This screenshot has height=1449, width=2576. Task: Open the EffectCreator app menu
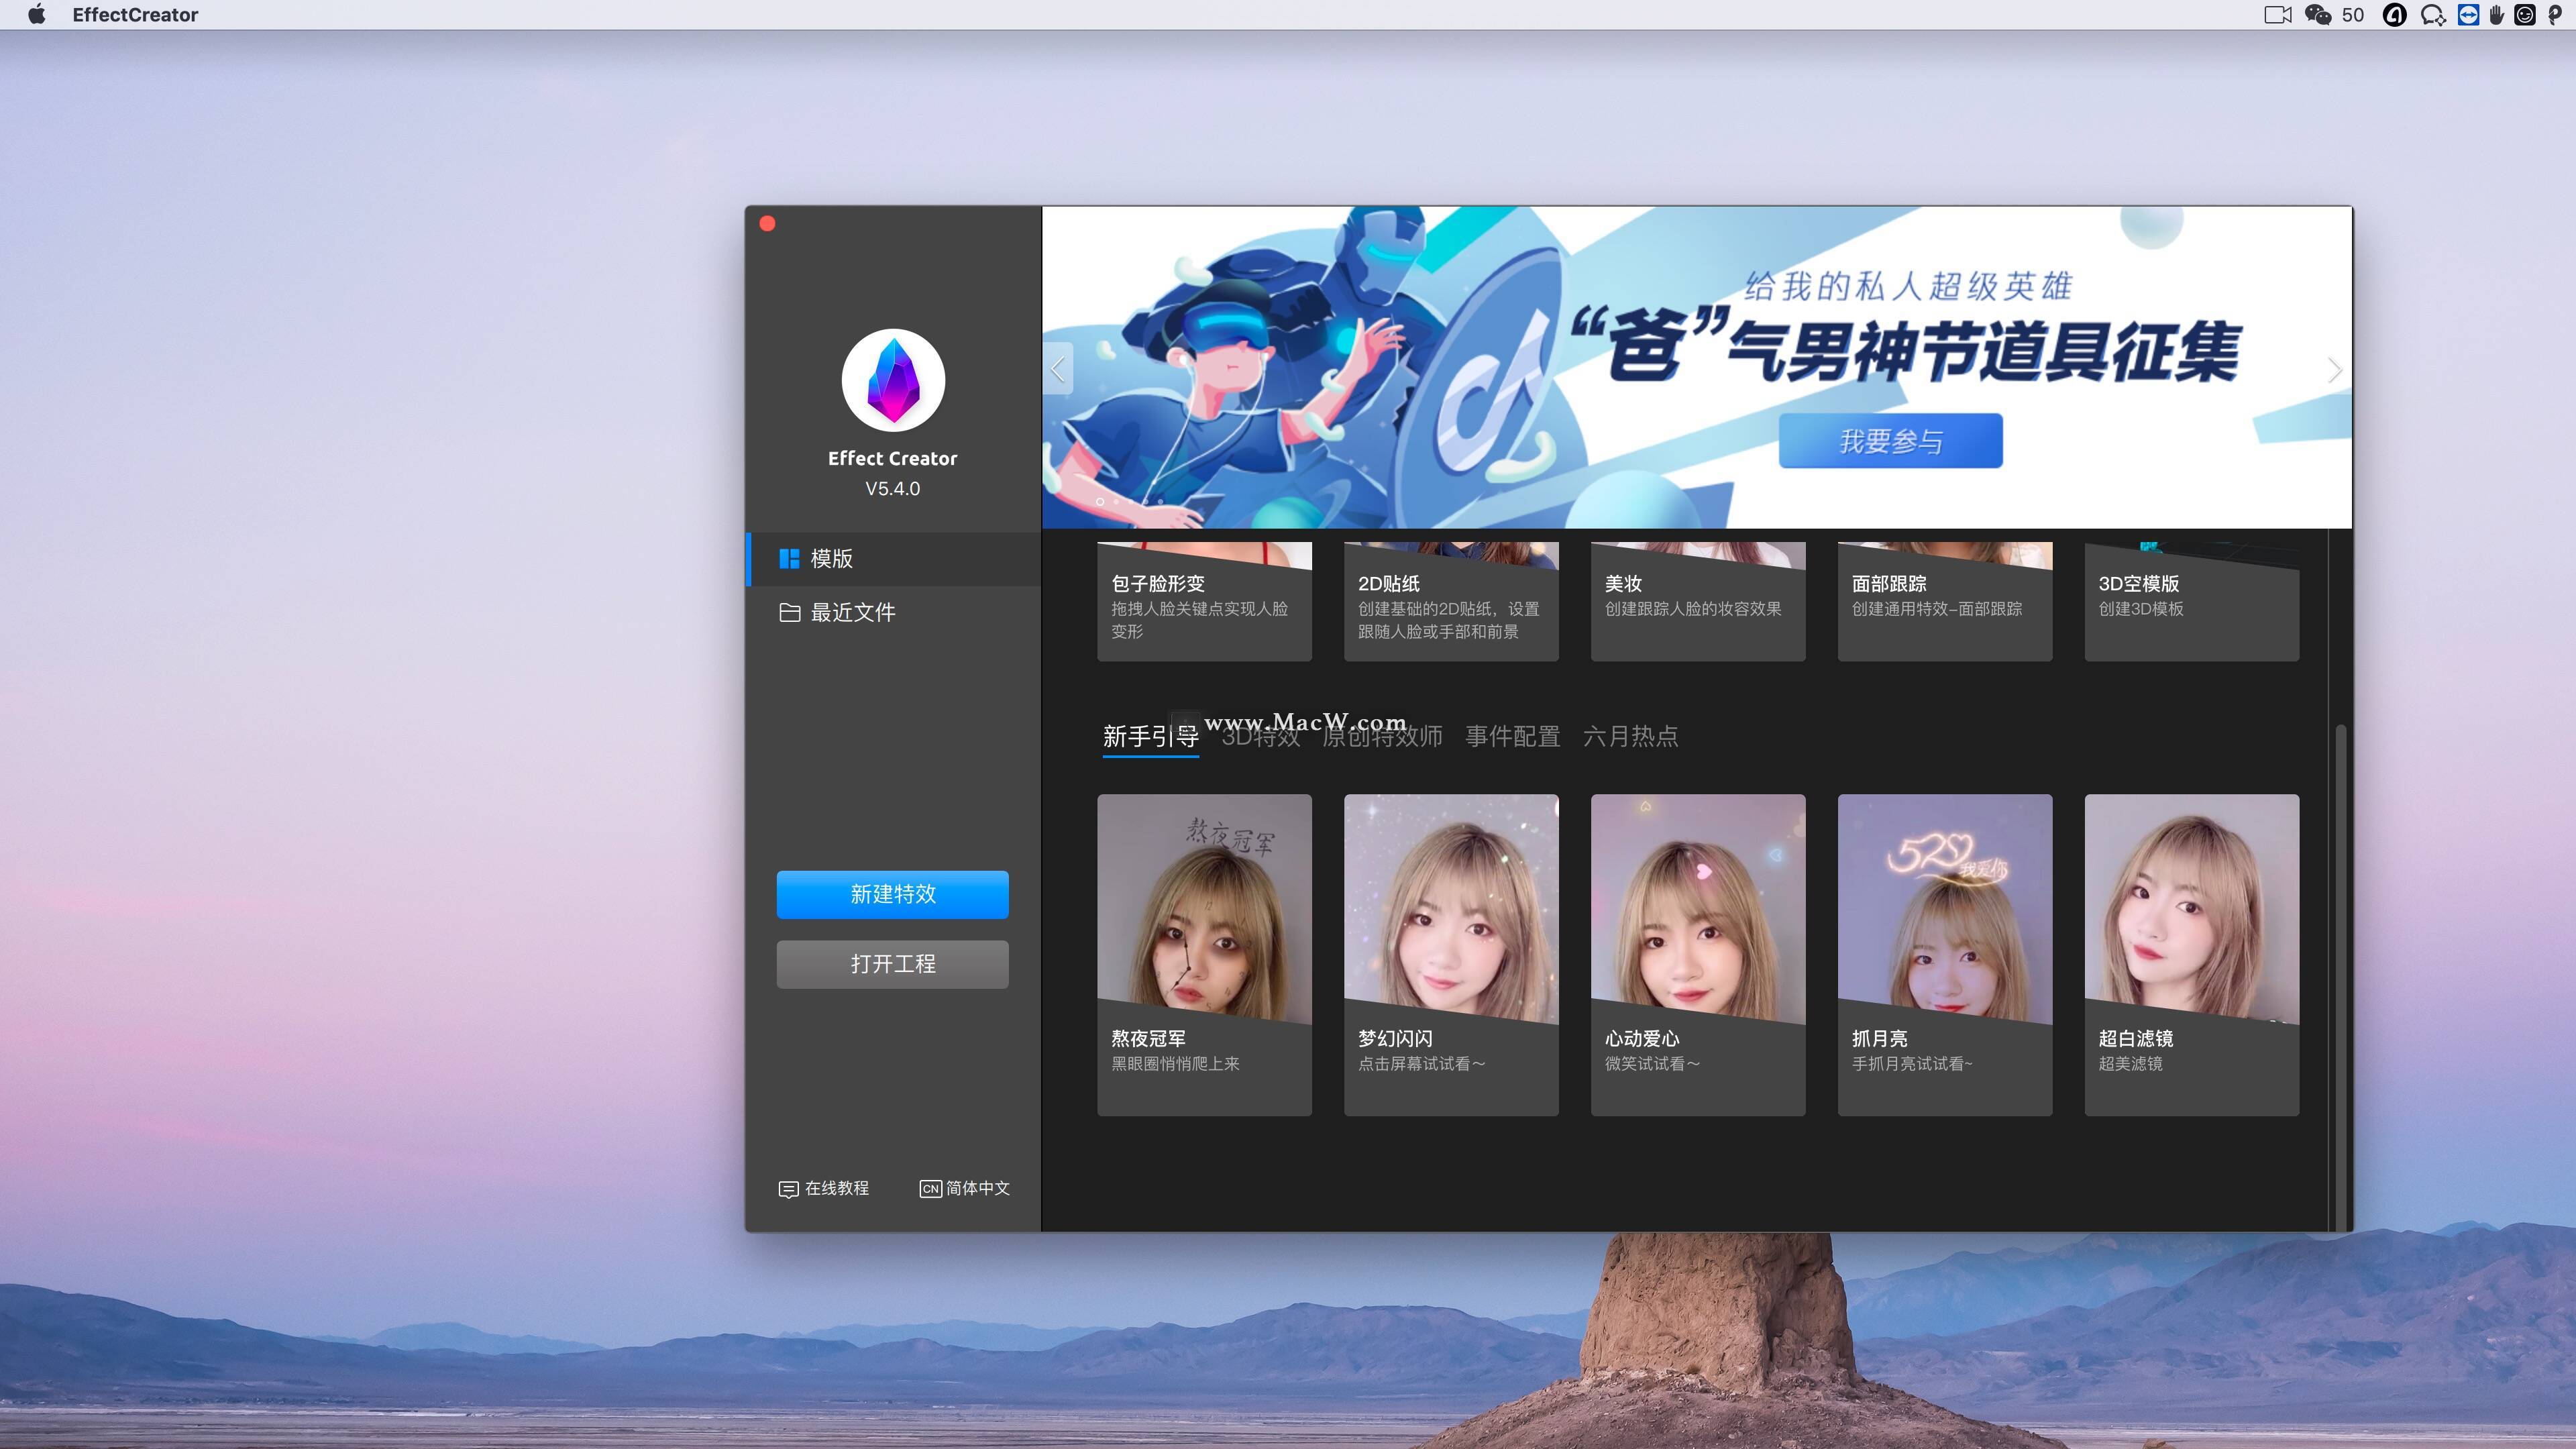pos(135,14)
